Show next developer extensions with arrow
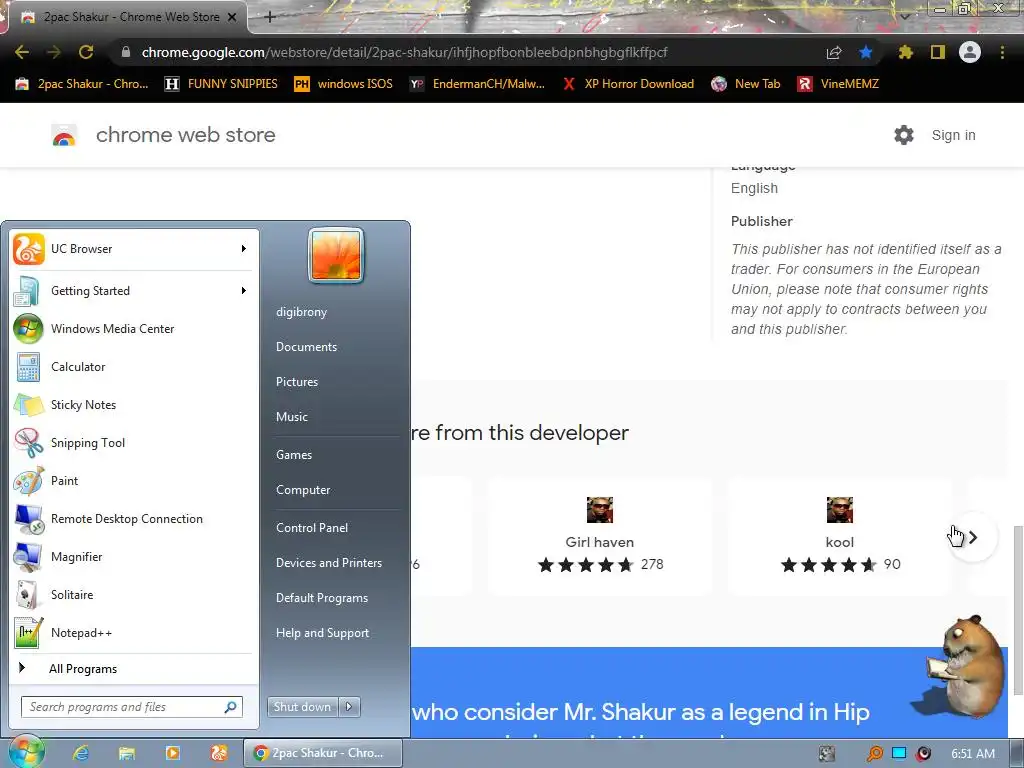 click(973, 537)
